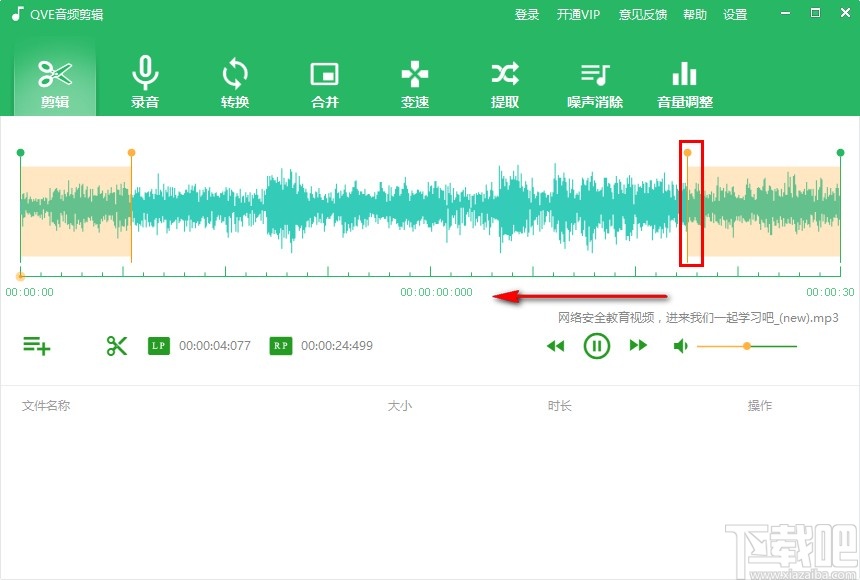Click the playhead dot on timeline ruler

(x=20, y=276)
